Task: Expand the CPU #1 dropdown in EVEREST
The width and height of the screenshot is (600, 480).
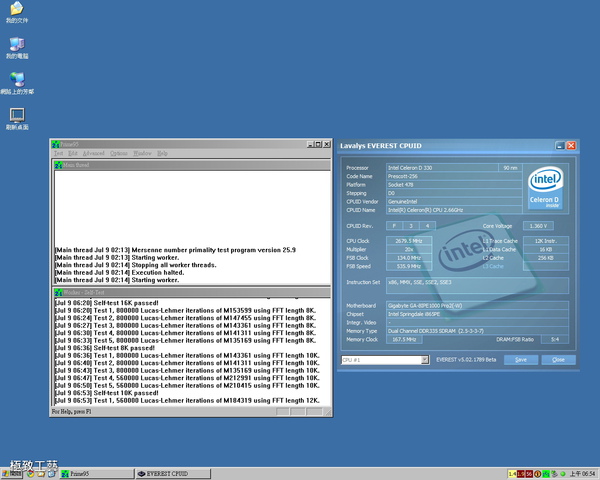Action: (425, 360)
